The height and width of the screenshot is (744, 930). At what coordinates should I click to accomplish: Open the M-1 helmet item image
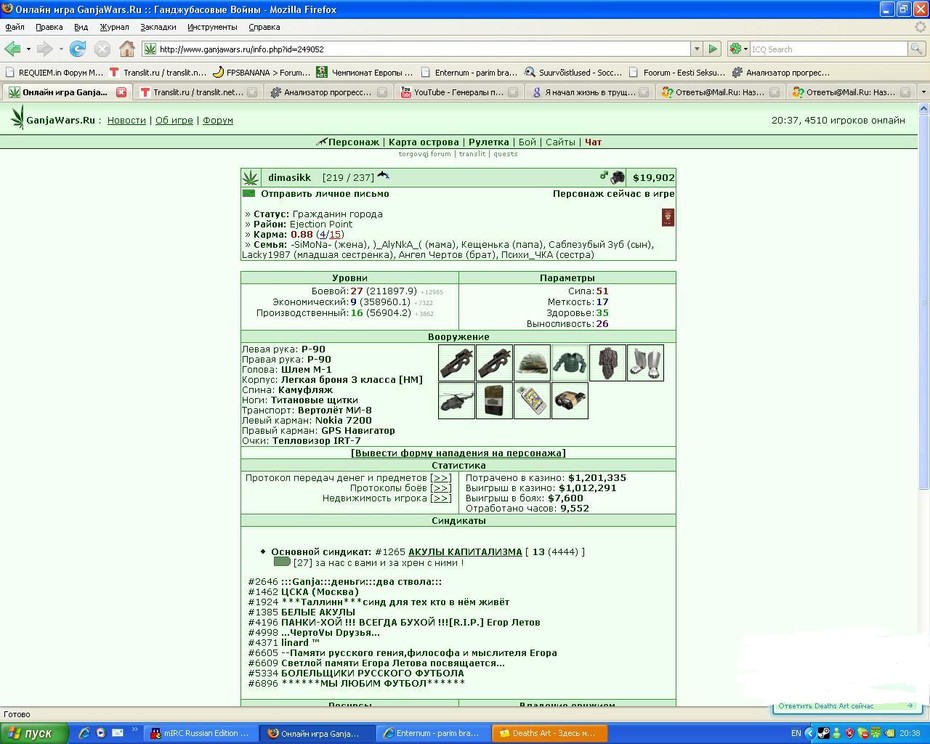(532, 363)
